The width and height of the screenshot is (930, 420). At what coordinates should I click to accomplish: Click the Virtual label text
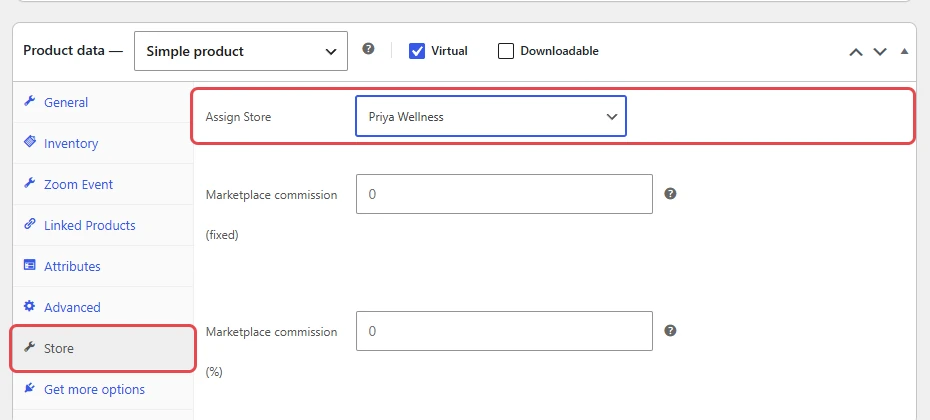coord(449,51)
